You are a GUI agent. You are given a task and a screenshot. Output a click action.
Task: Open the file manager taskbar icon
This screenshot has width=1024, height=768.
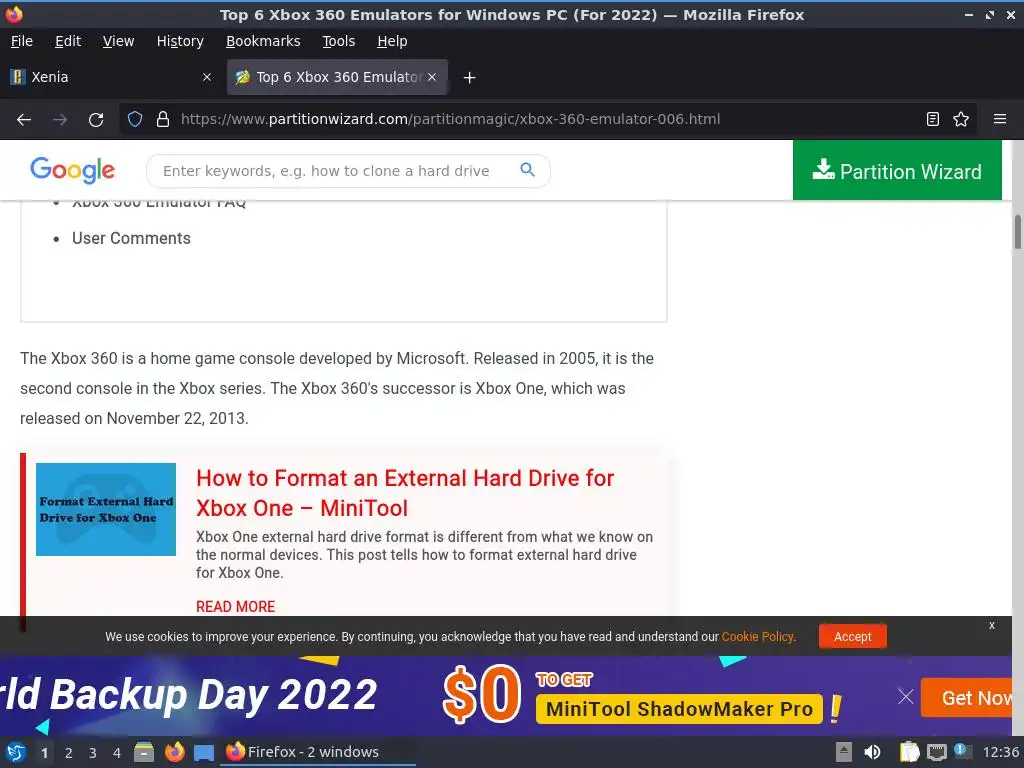coord(144,752)
